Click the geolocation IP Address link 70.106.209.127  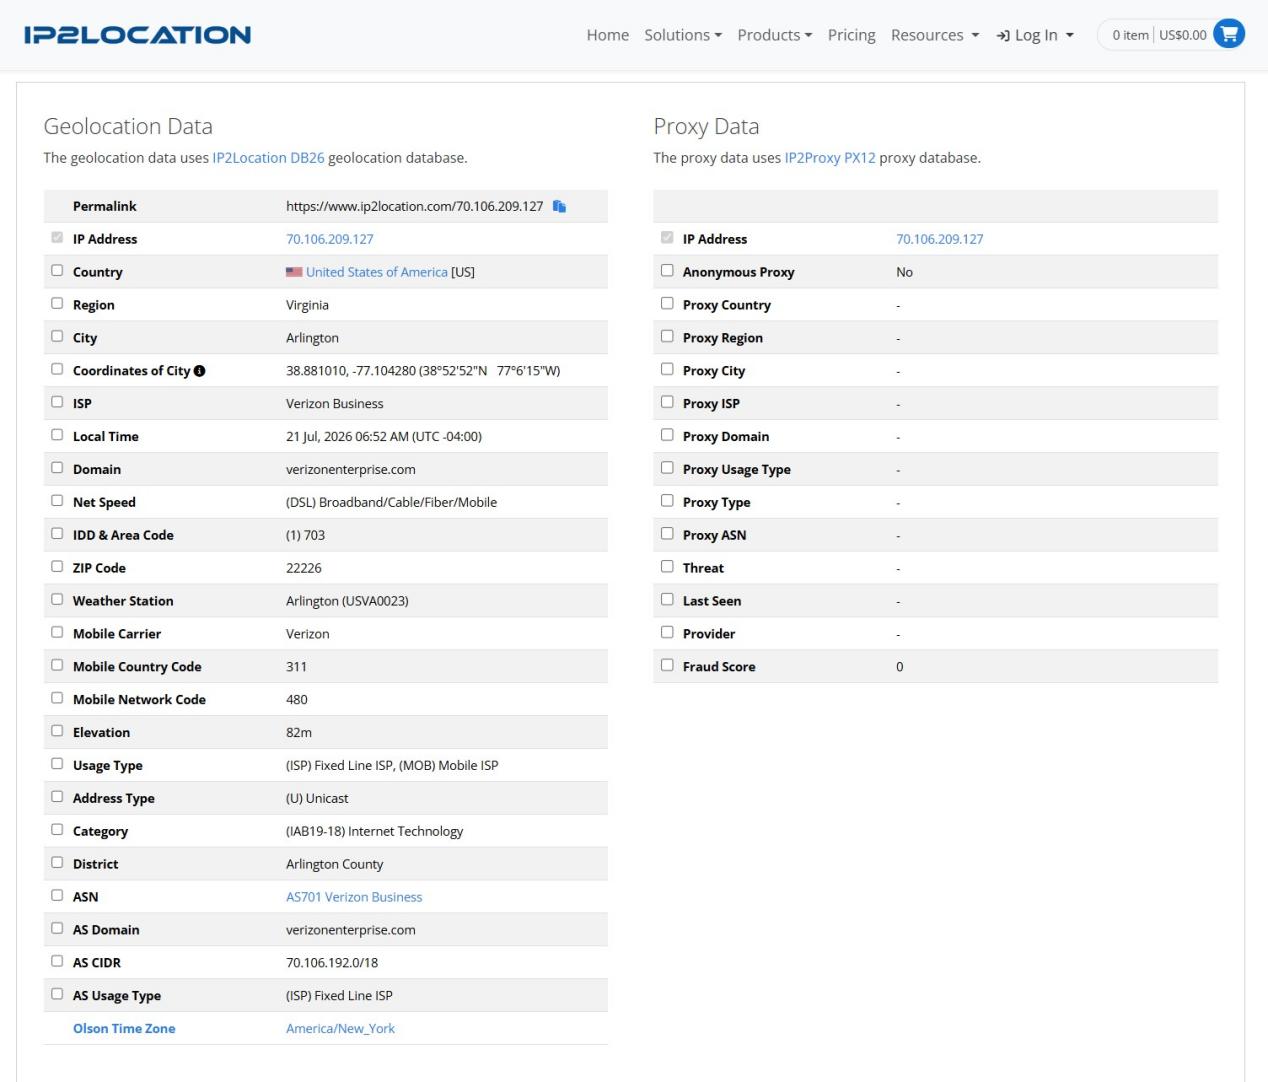330,239
